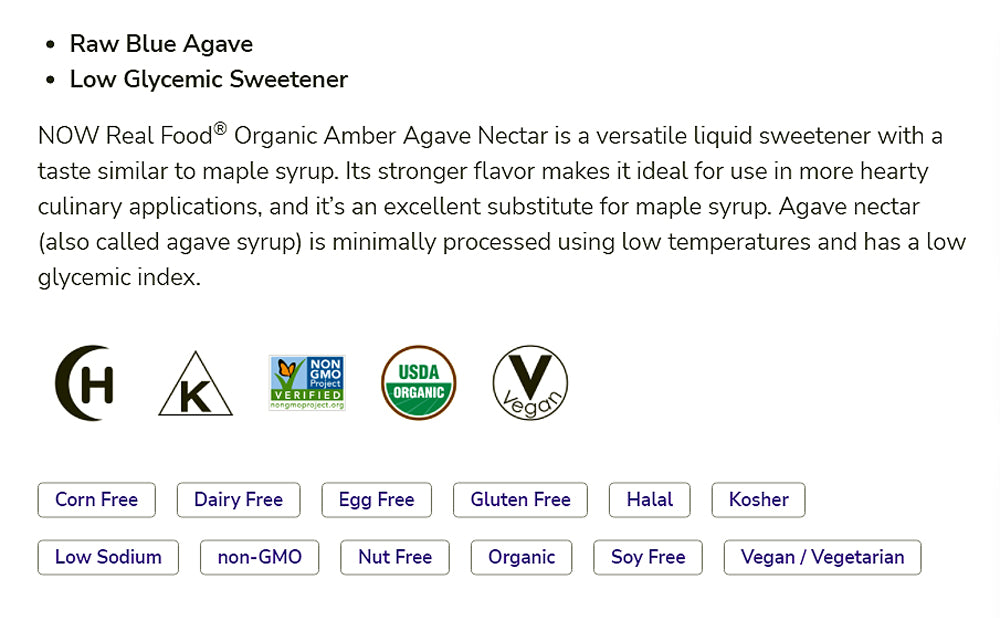The width and height of the screenshot is (1000, 618).
Task: Click the non-GMO tag
Action: 259,557
